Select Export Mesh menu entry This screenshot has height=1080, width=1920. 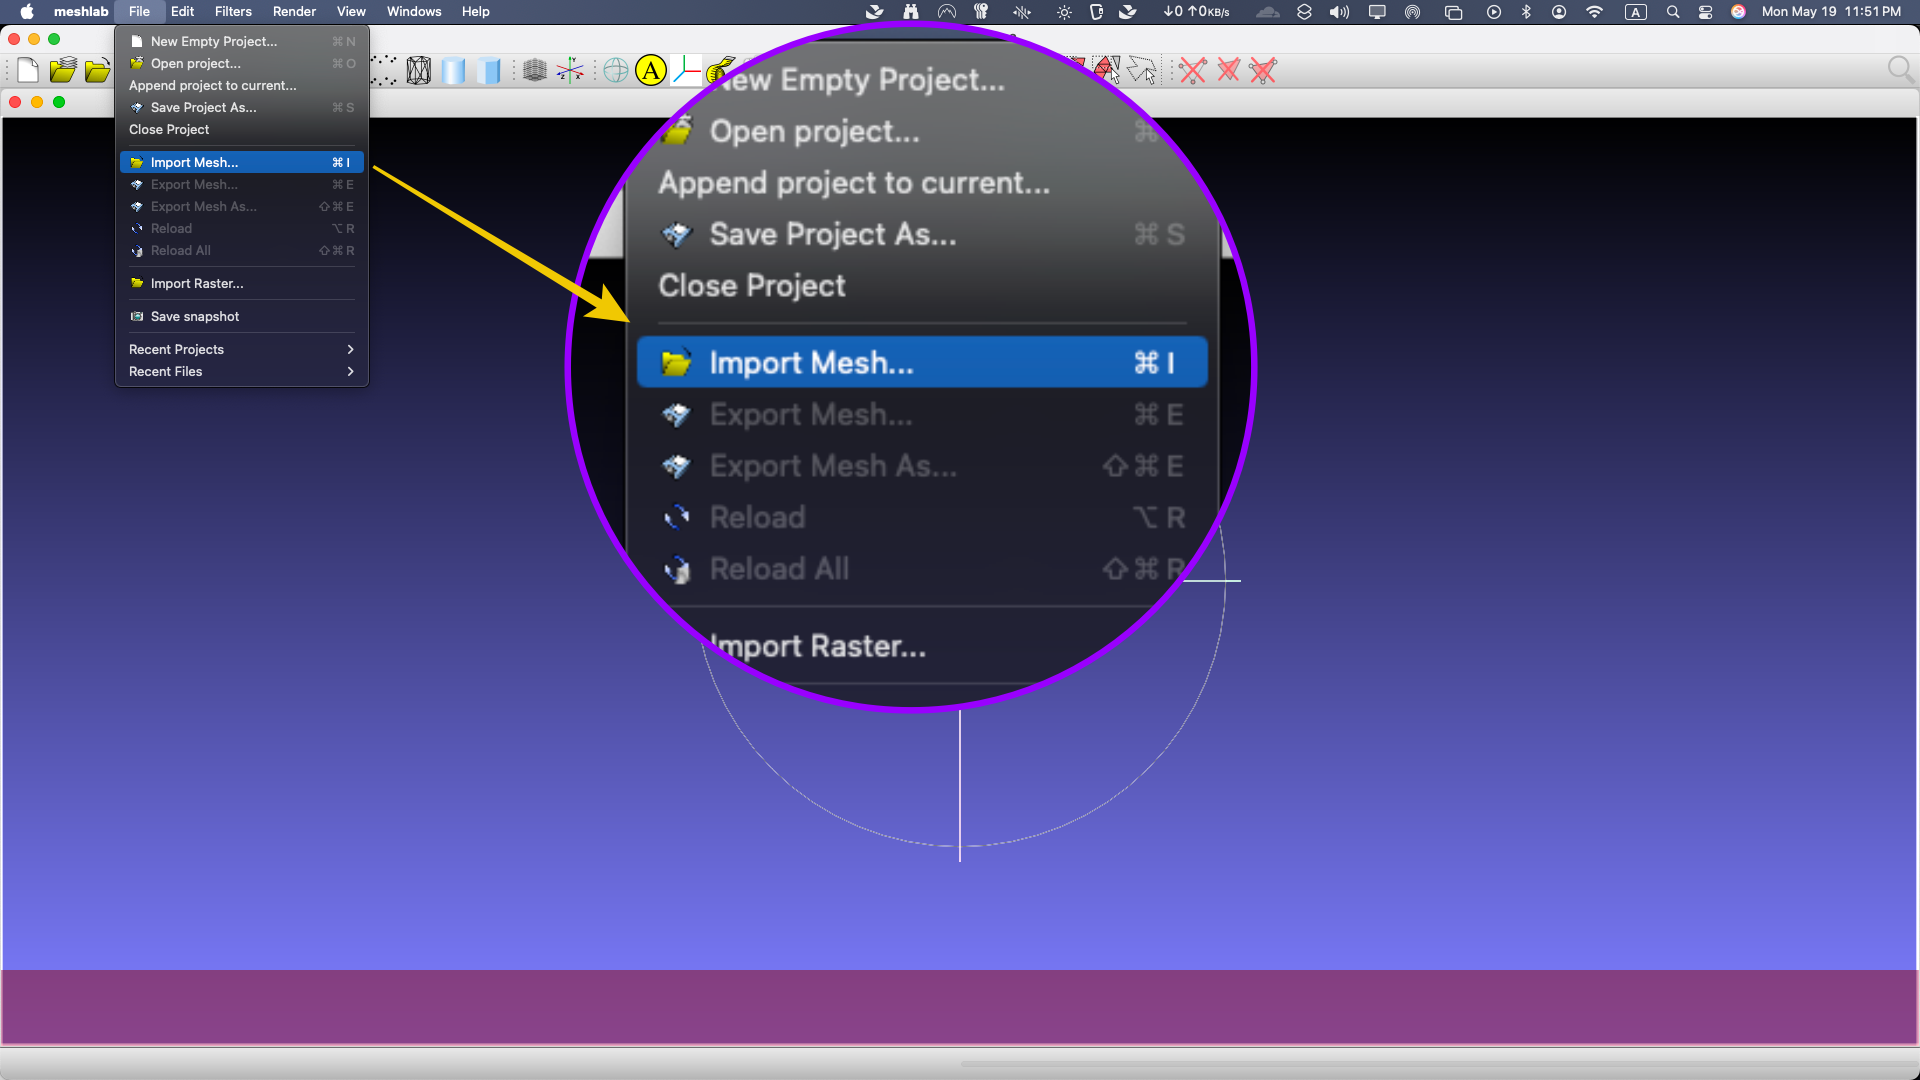[241, 184]
